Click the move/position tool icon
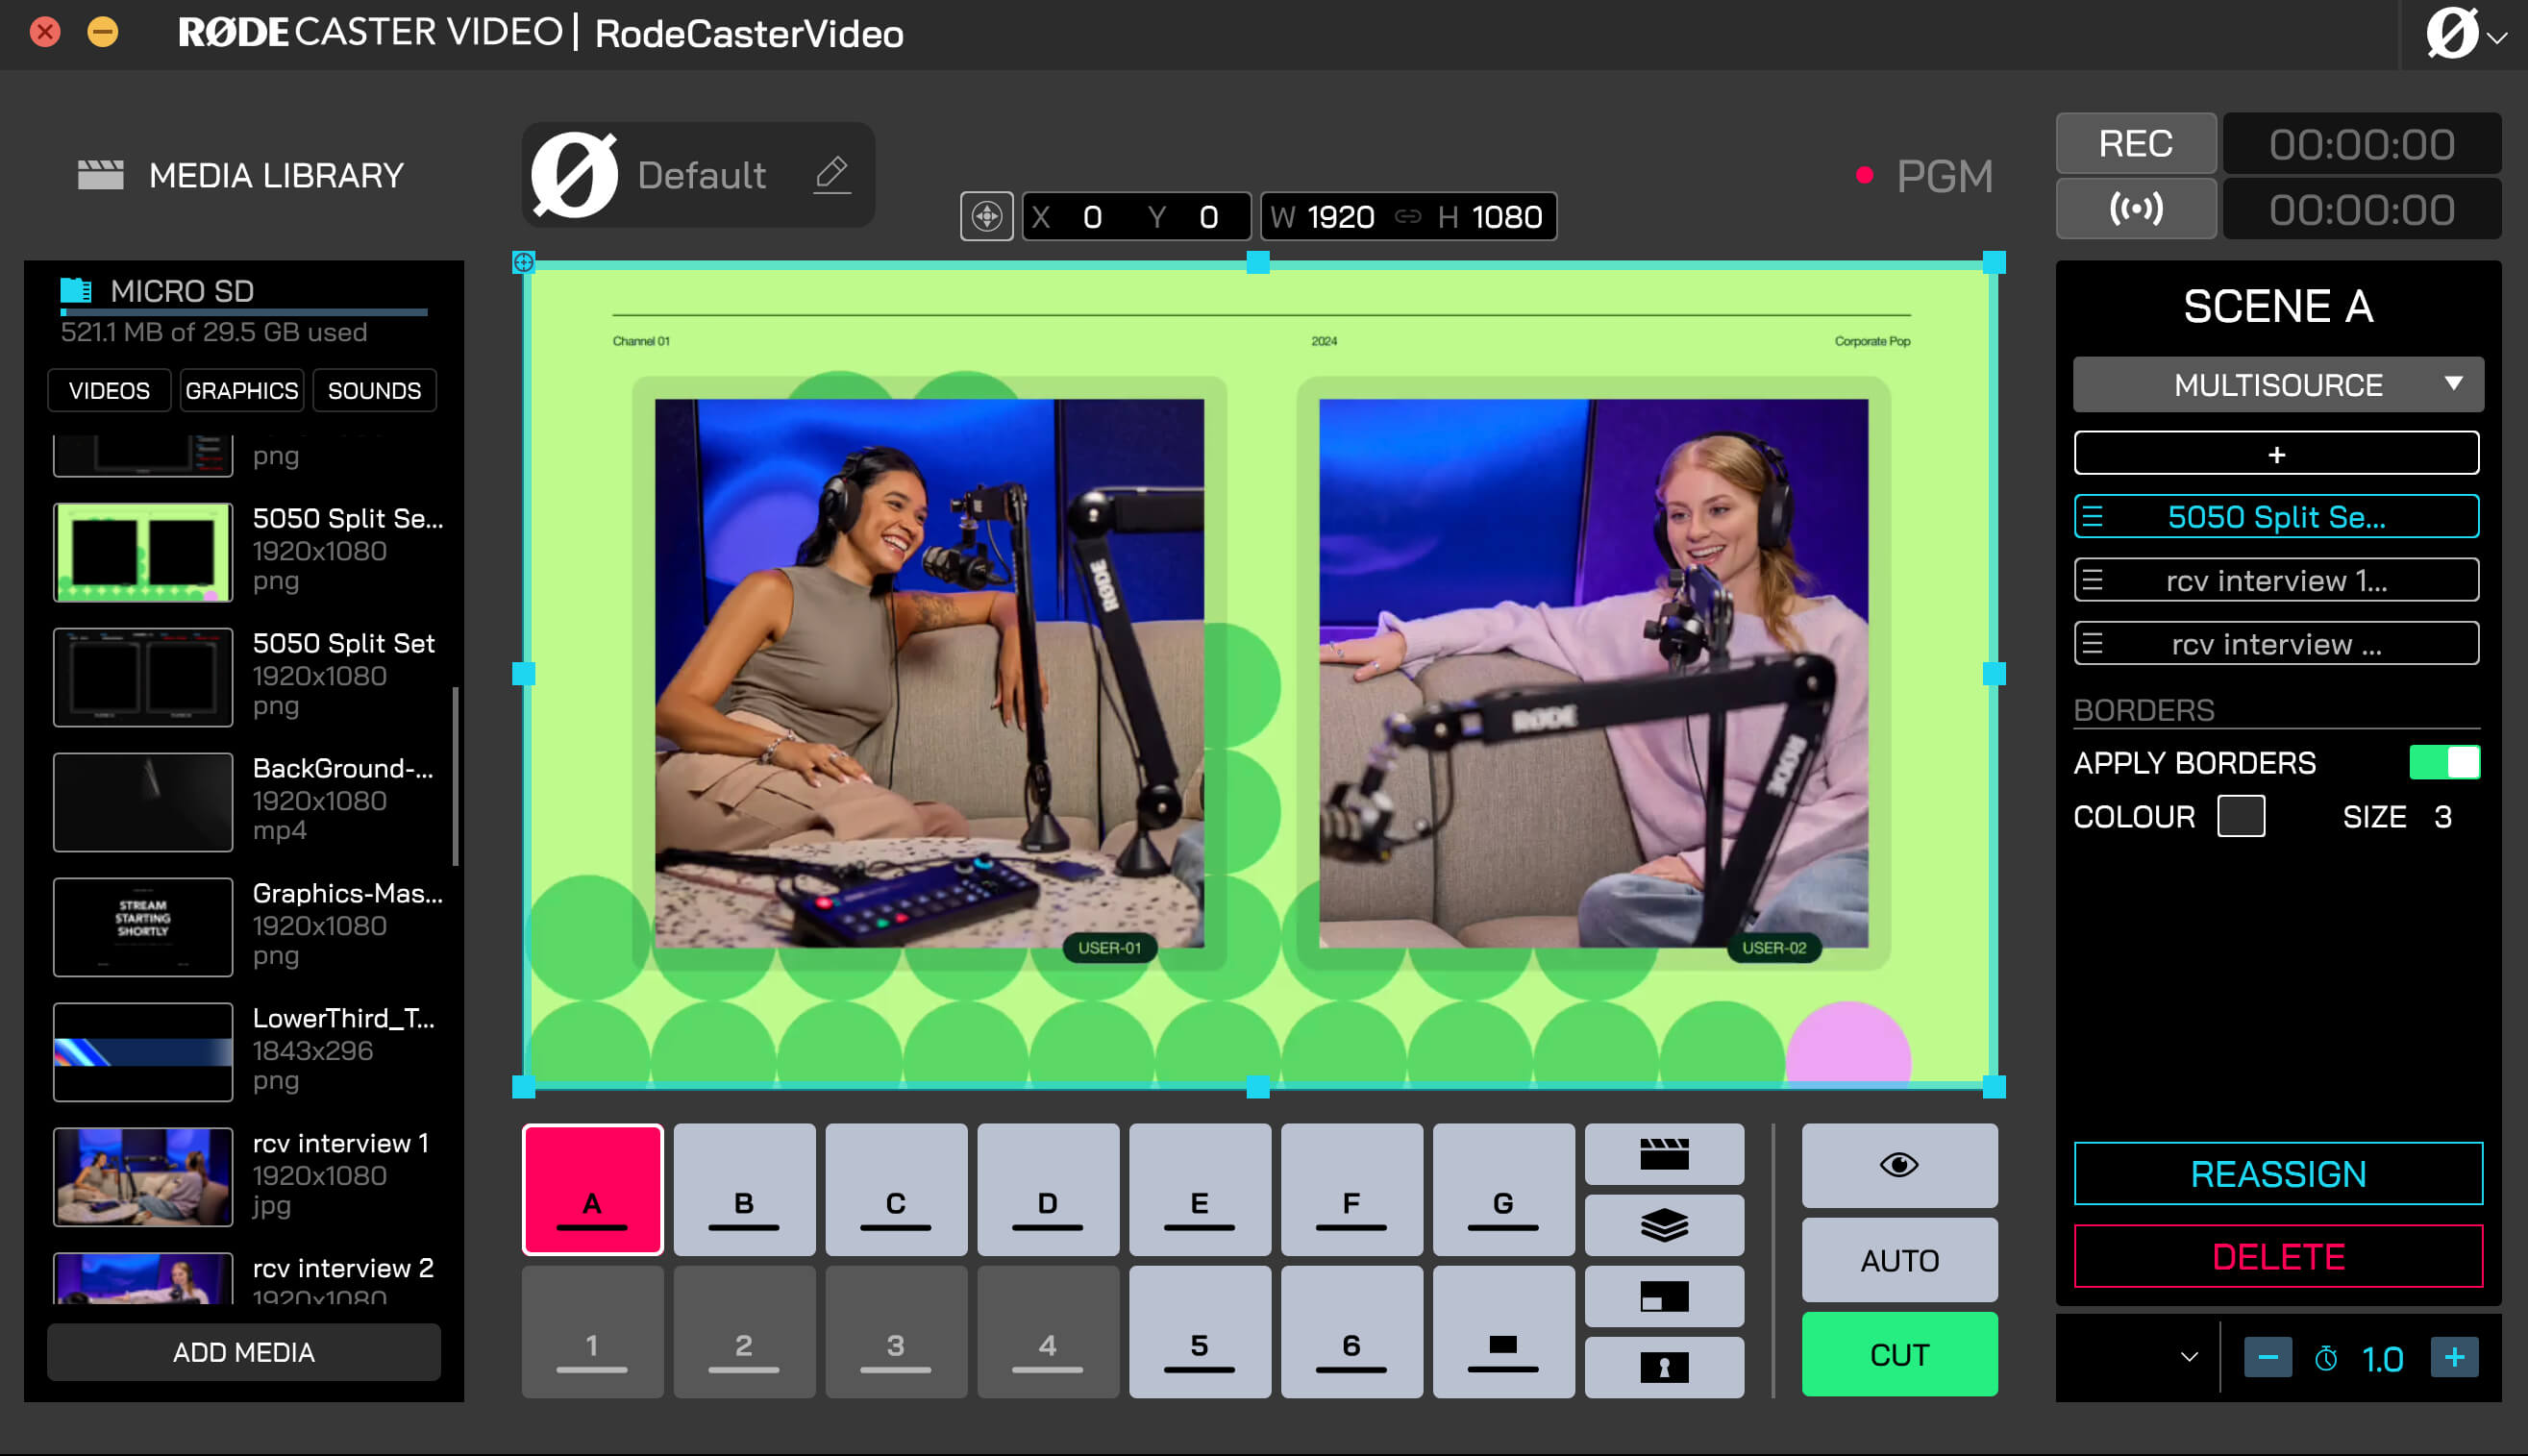This screenshot has height=1456, width=2528. [x=990, y=215]
